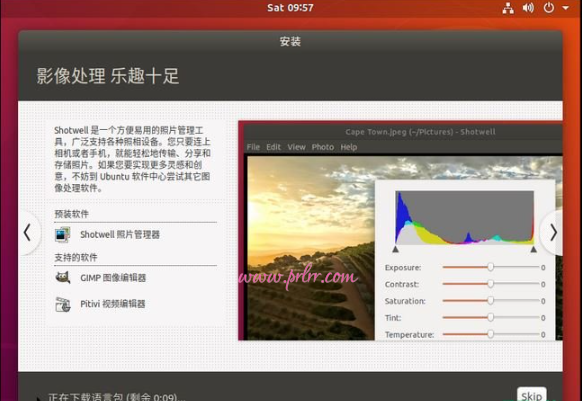Click the right histogram white-point marker
This screenshot has width=582, height=401.
tap(533, 249)
